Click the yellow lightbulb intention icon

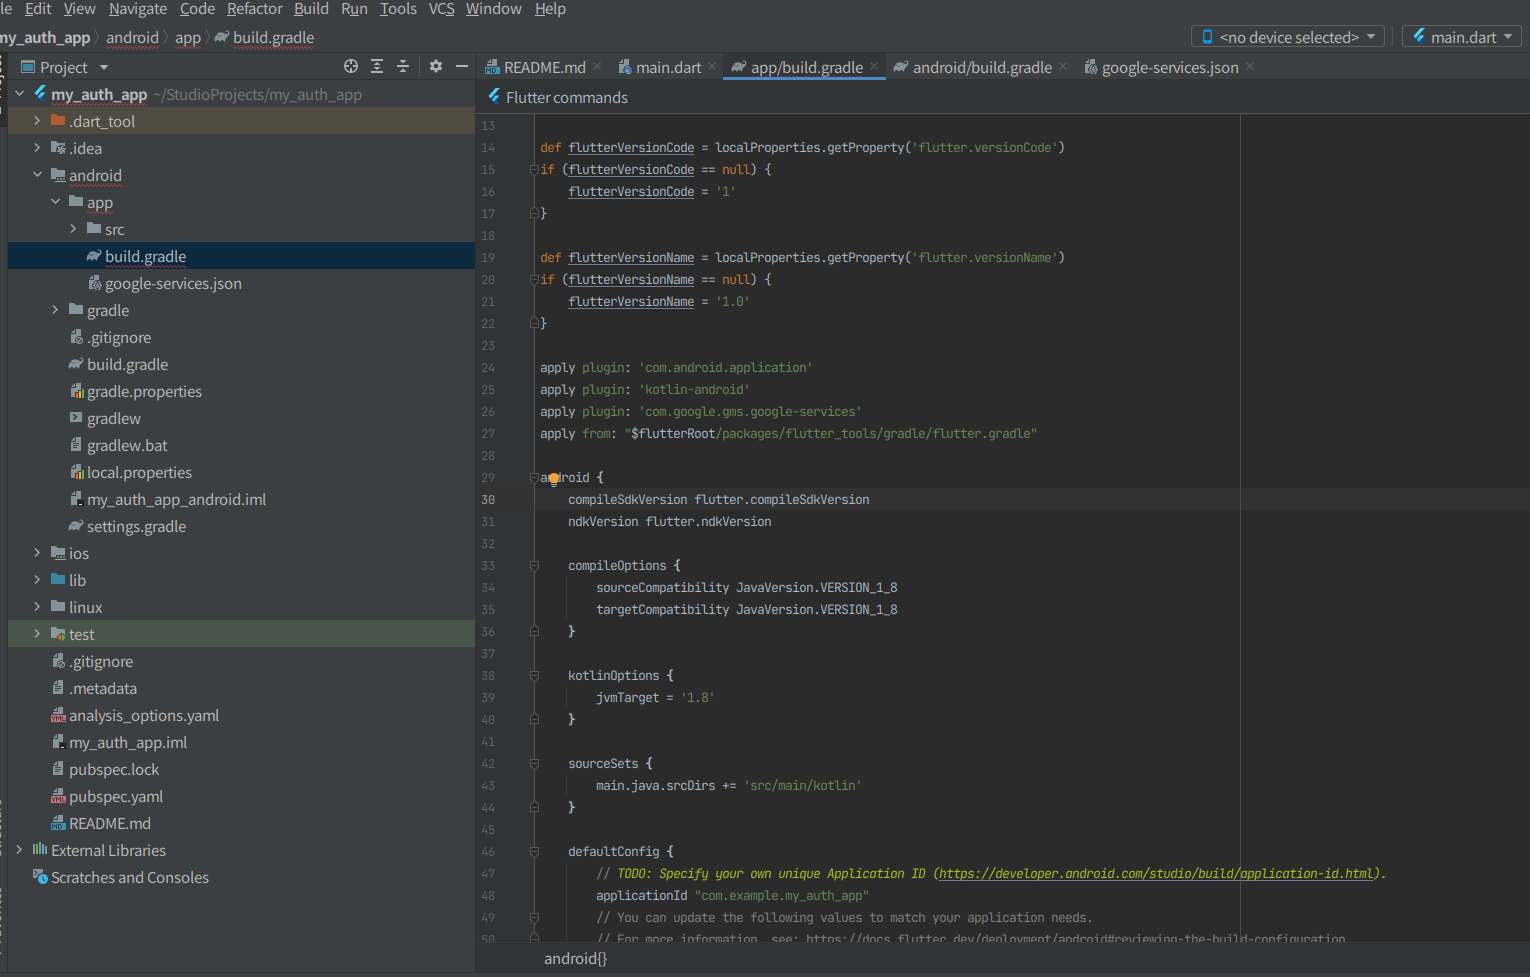pyautogui.click(x=554, y=479)
